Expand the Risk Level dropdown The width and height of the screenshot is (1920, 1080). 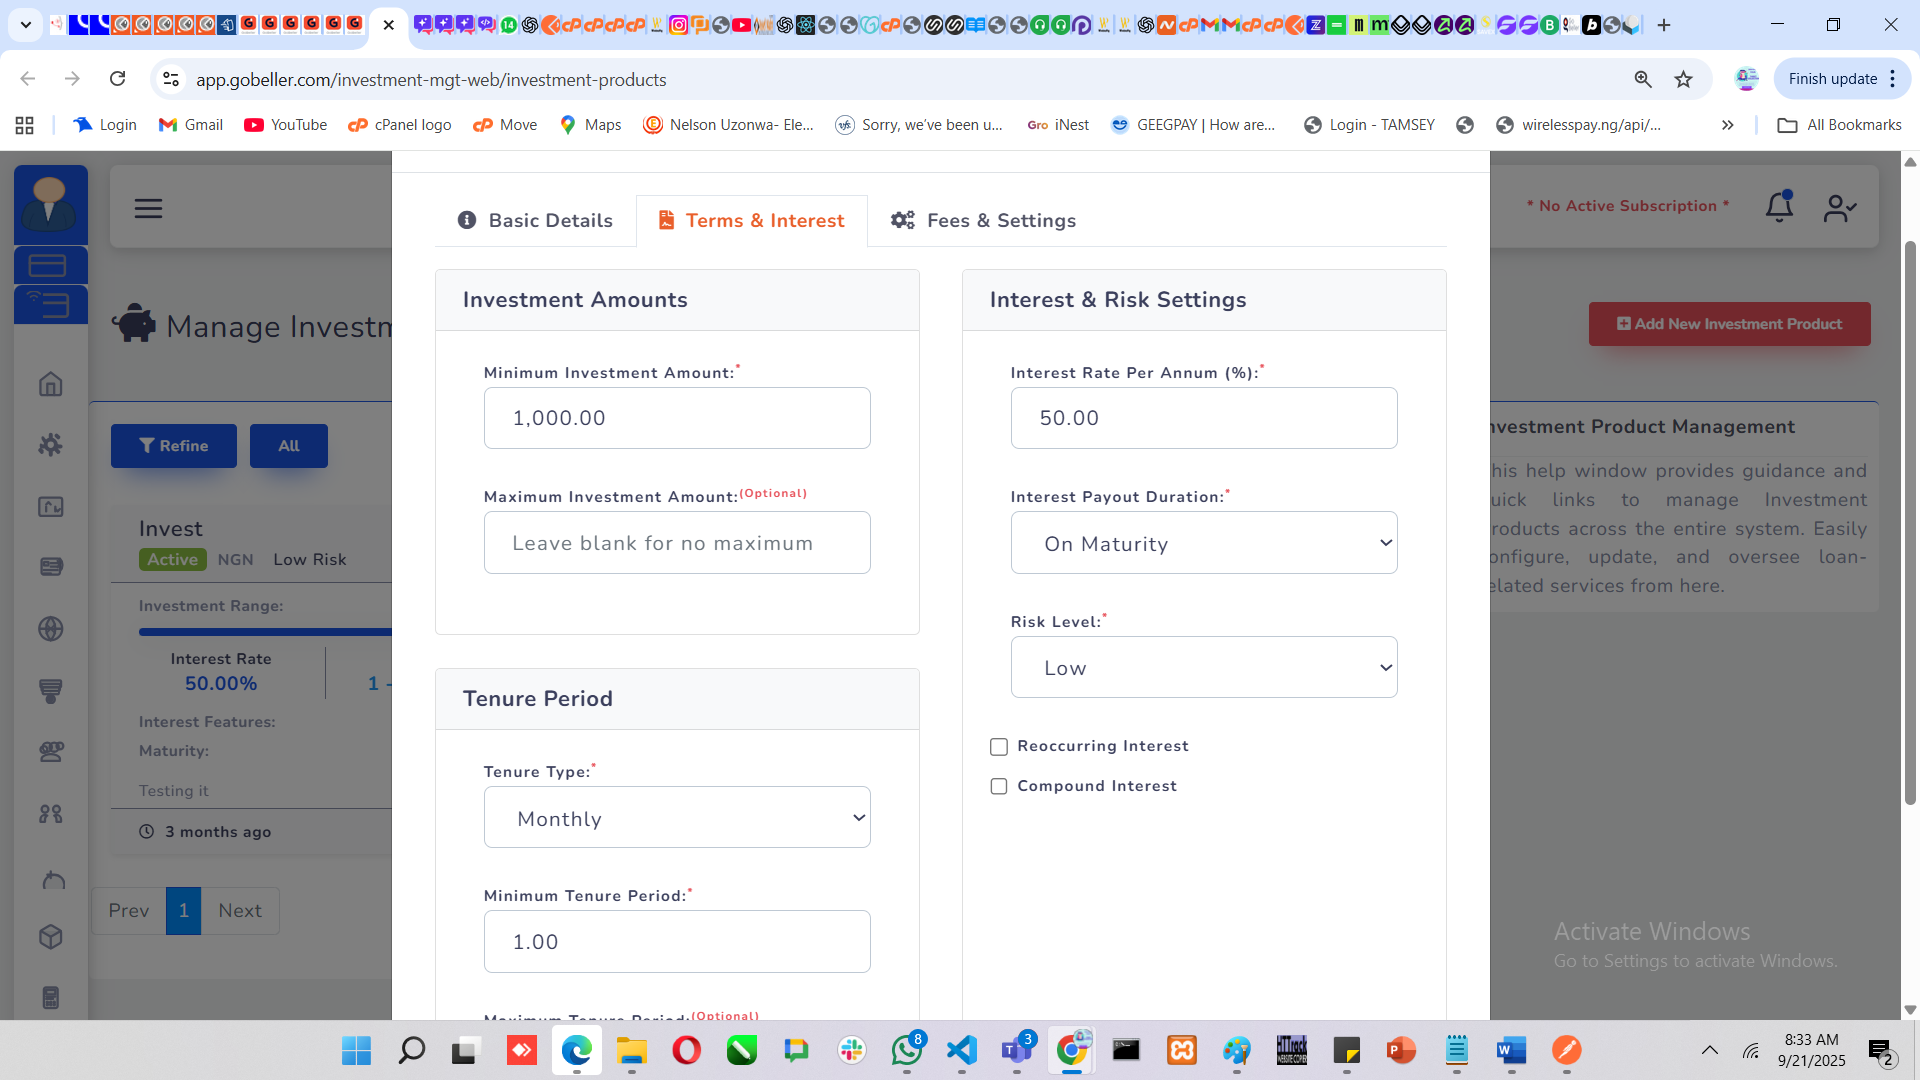point(1203,668)
